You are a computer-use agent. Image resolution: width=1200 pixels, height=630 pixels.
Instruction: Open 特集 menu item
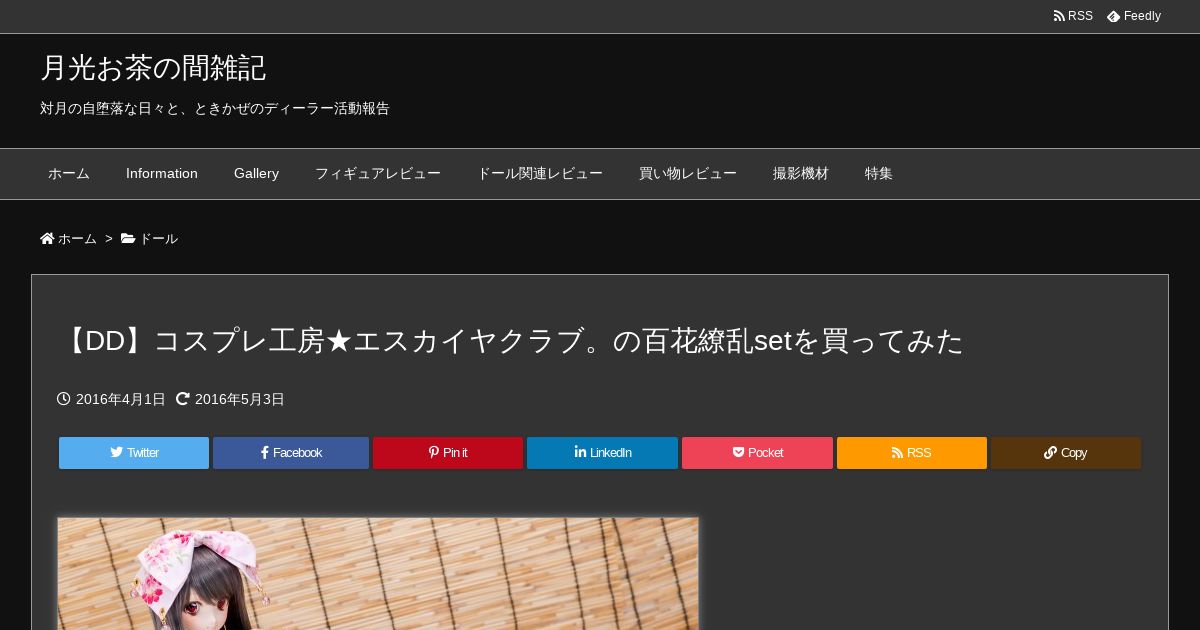click(879, 174)
